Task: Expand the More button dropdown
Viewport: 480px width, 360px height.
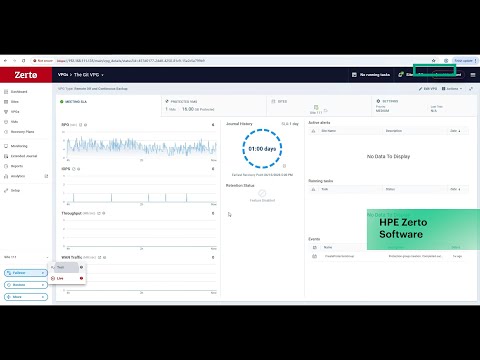Action: point(43,297)
